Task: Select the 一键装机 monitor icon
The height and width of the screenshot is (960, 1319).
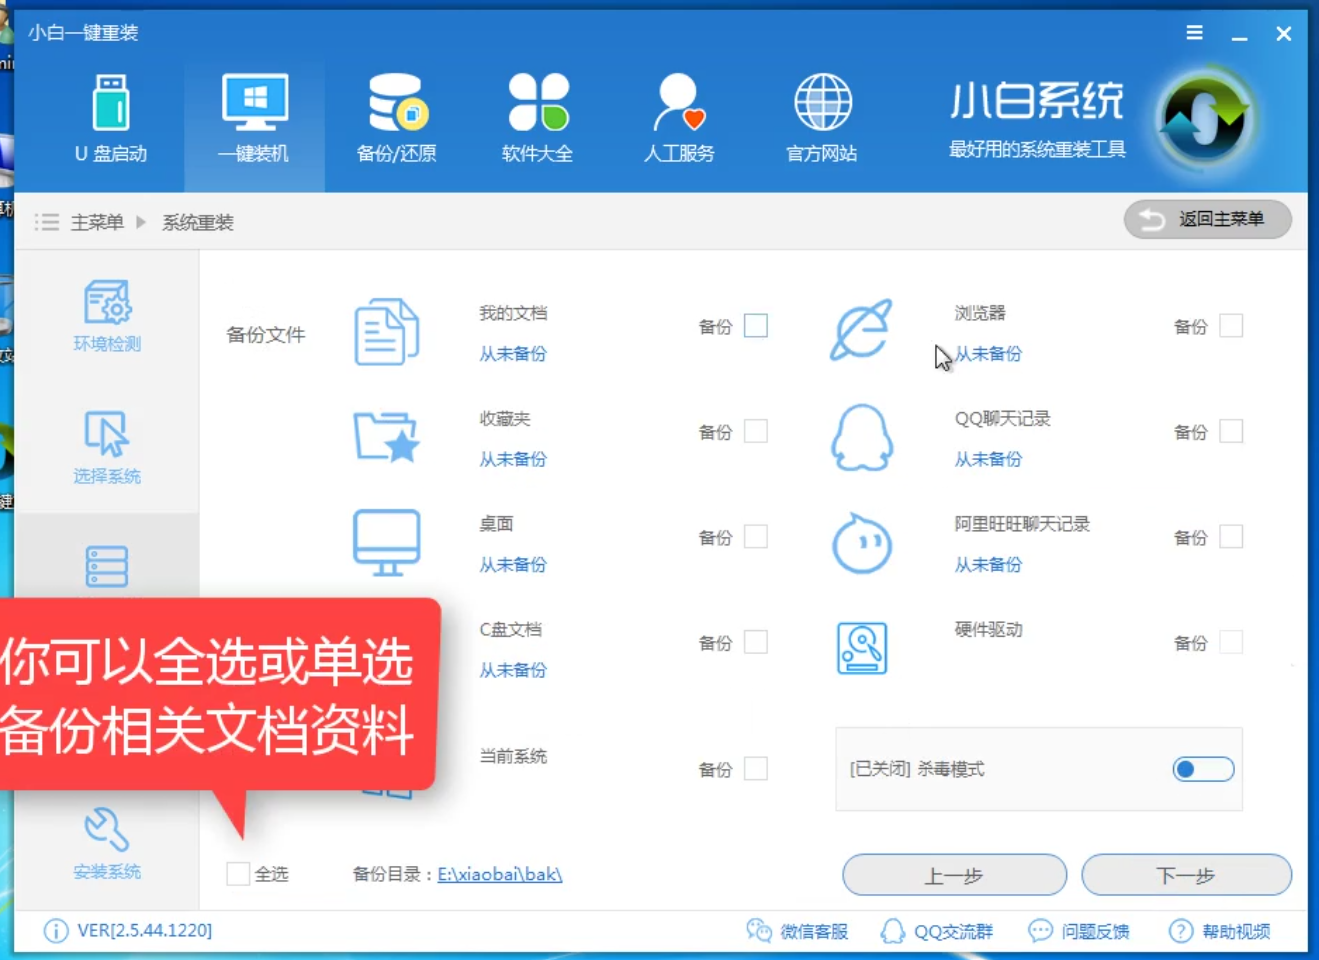Action: click(255, 102)
